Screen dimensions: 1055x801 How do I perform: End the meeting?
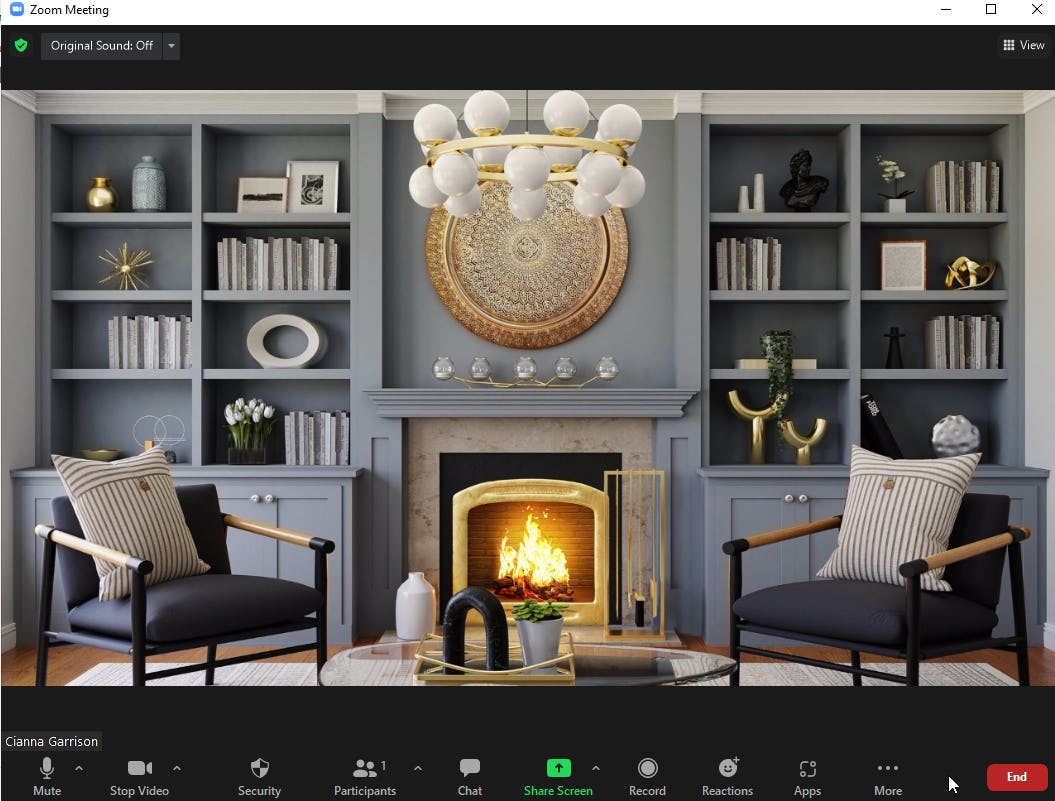click(x=1016, y=776)
